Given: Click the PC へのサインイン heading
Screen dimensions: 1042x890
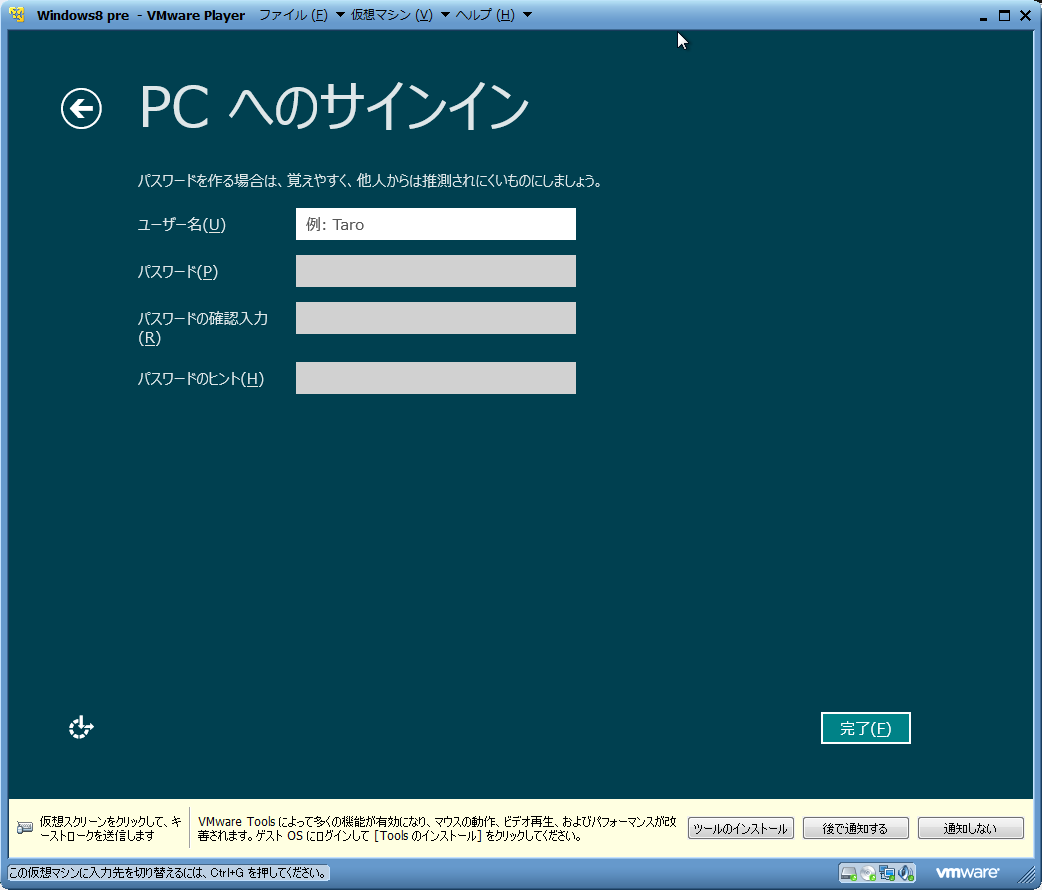Looking at the screenshot, I should click(334, 106).
